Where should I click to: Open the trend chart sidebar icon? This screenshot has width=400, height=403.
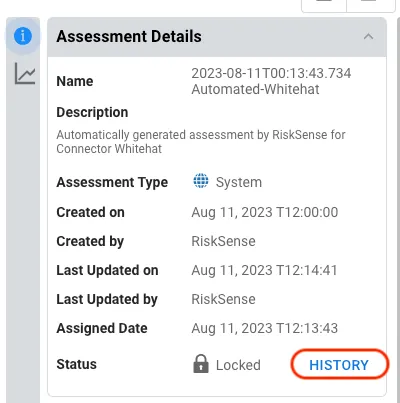[x=25, y=74]
